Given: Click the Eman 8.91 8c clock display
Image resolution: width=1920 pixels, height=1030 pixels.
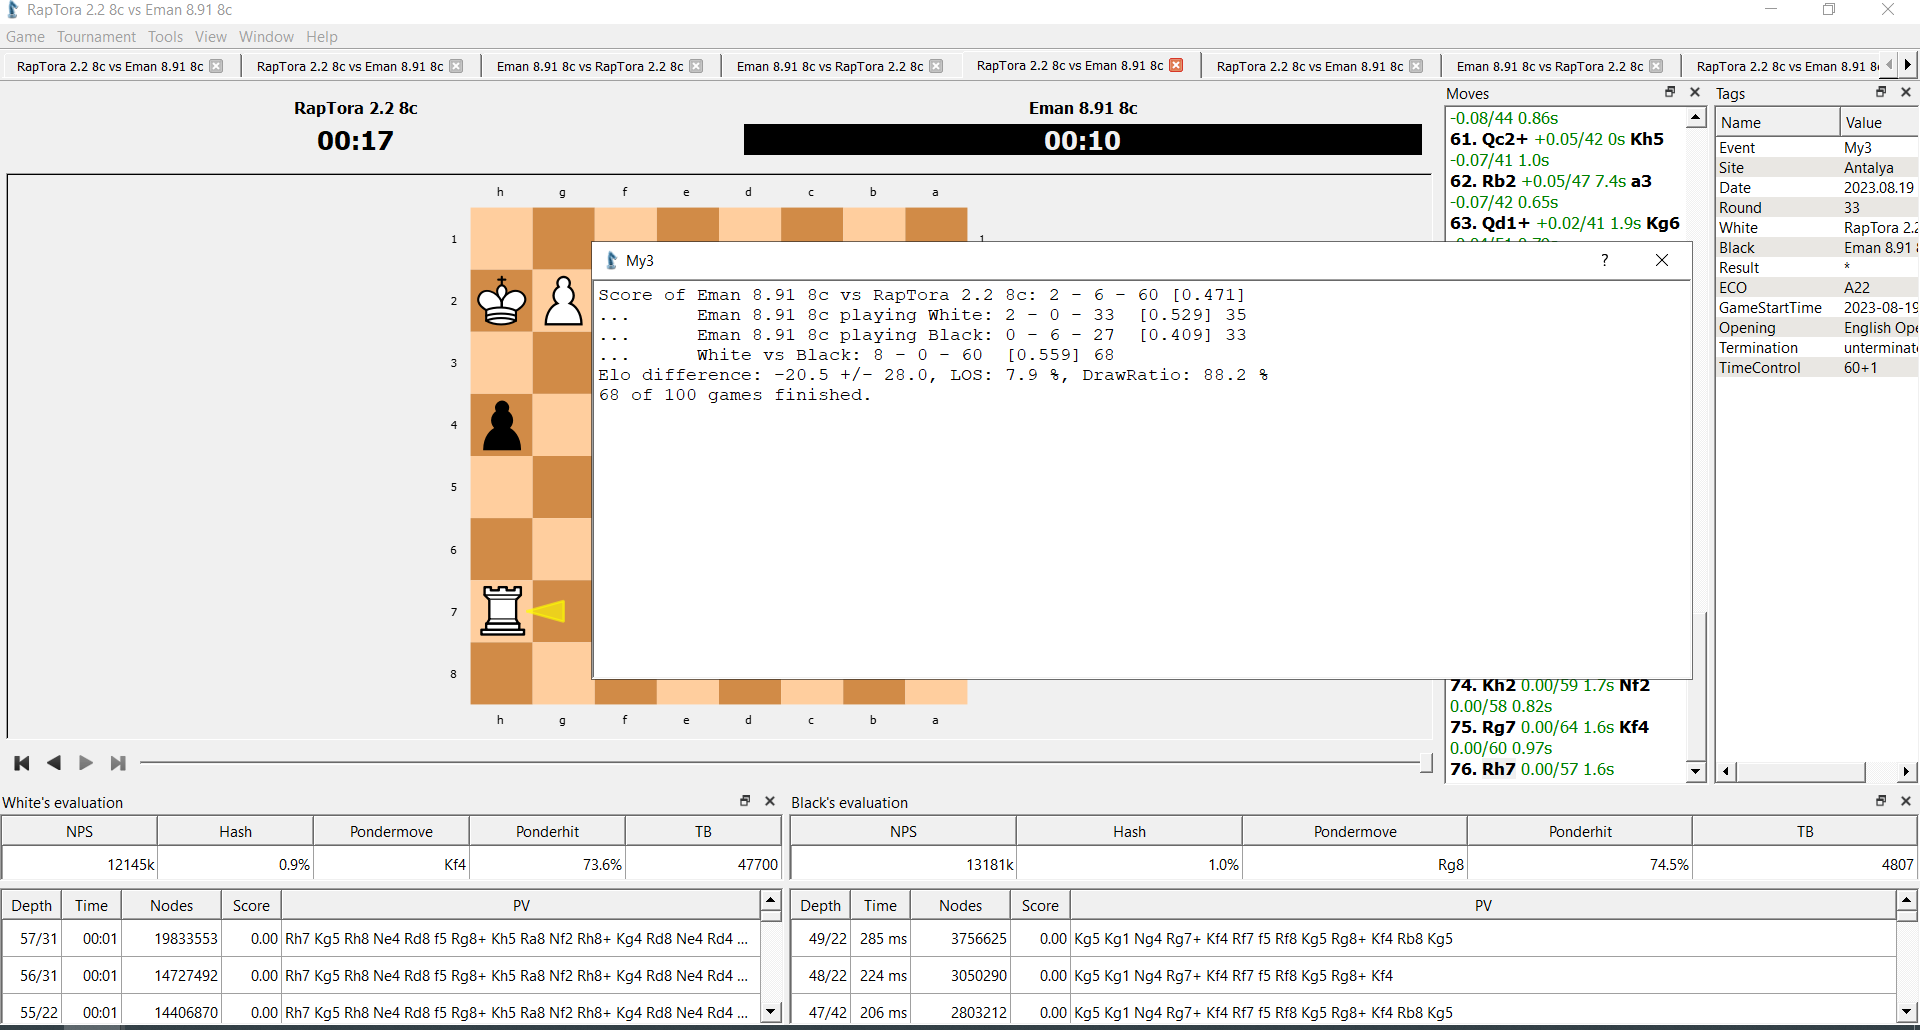Looking at the screenshot, I should 1083,140.
